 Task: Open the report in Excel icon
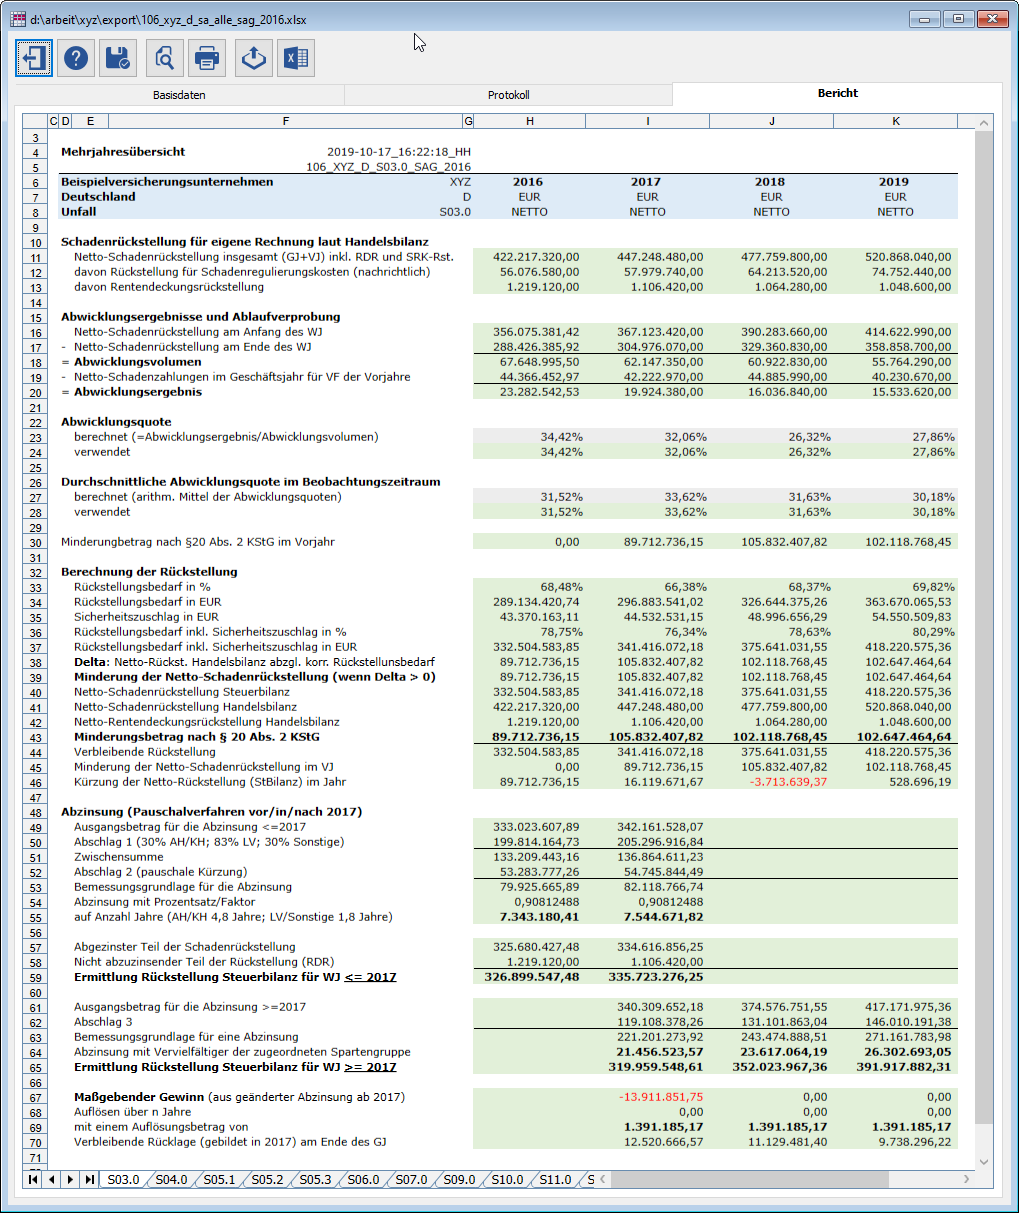click(x=296, y=58)
